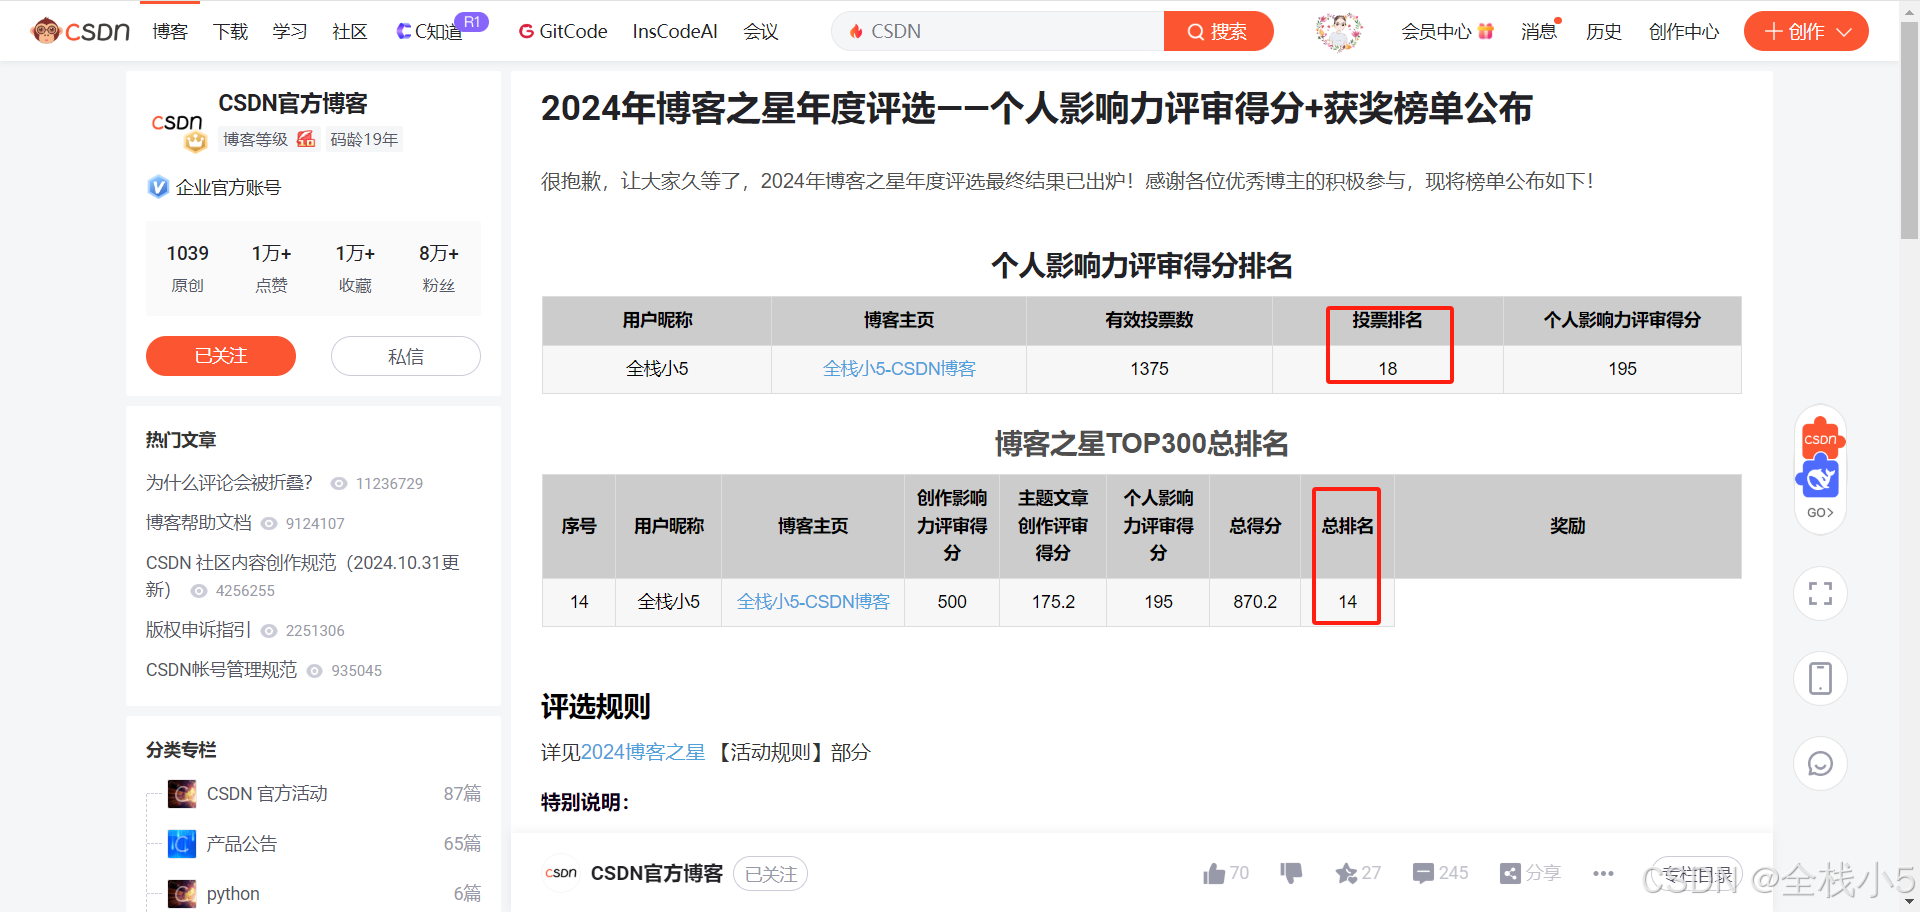Click the 产品公告 column thumbnail

coord(182,844)
